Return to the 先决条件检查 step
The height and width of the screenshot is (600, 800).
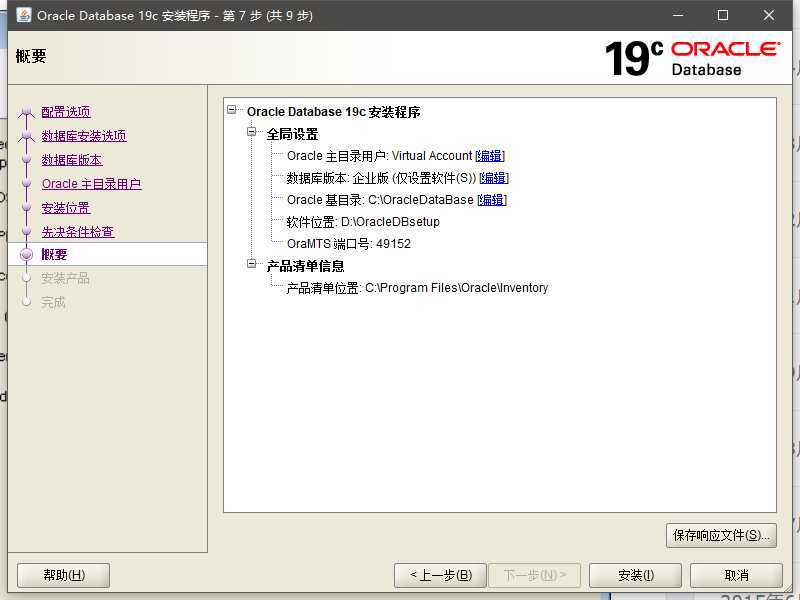[x=78, y=232]
